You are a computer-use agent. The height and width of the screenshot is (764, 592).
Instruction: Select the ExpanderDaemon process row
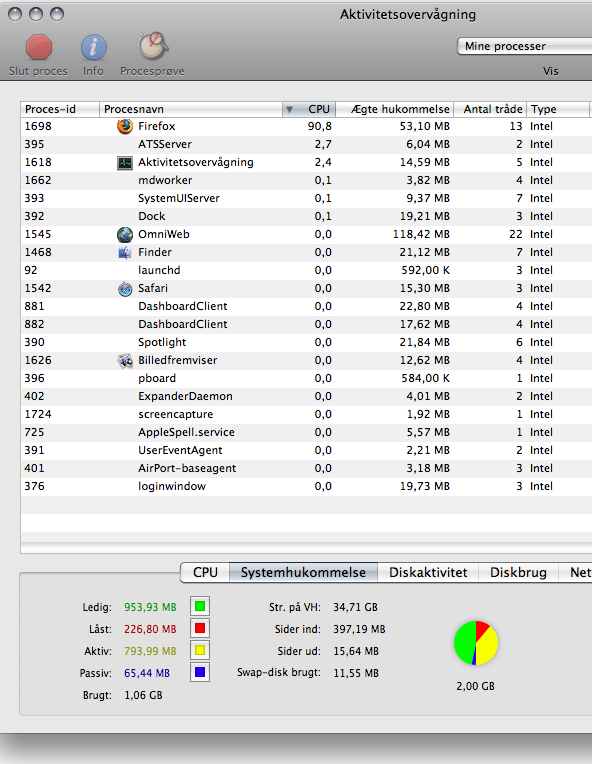(x=306, y=397)
